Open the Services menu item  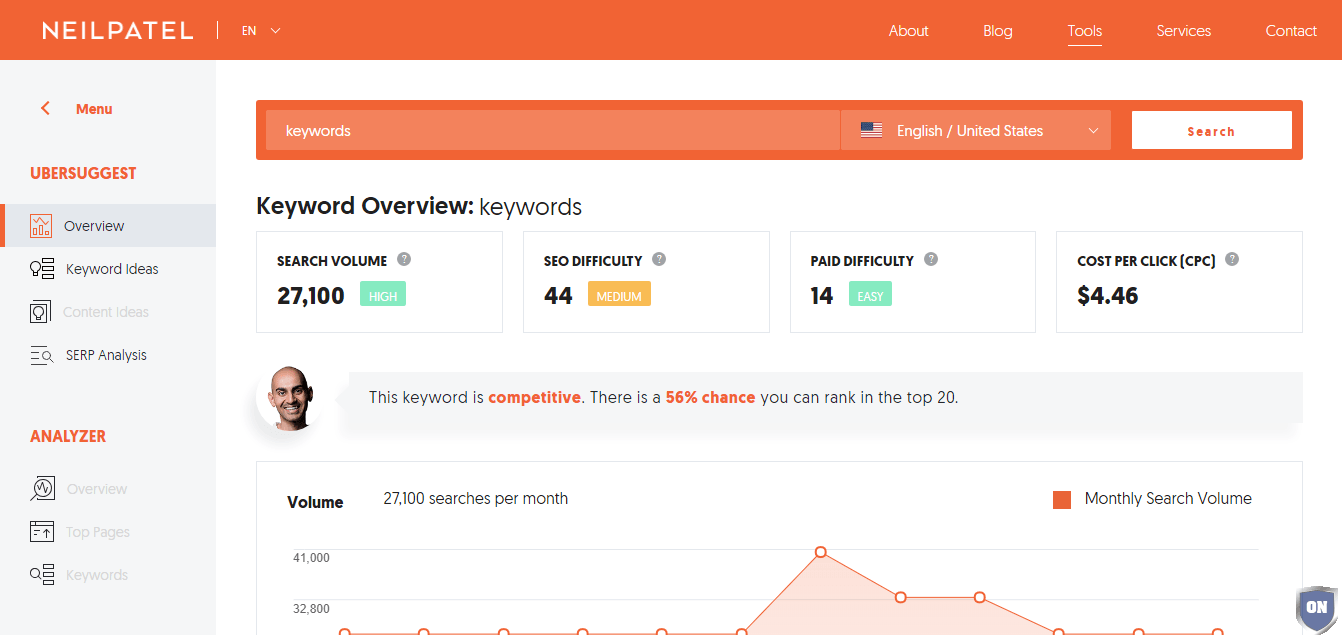click(1184, 31)
